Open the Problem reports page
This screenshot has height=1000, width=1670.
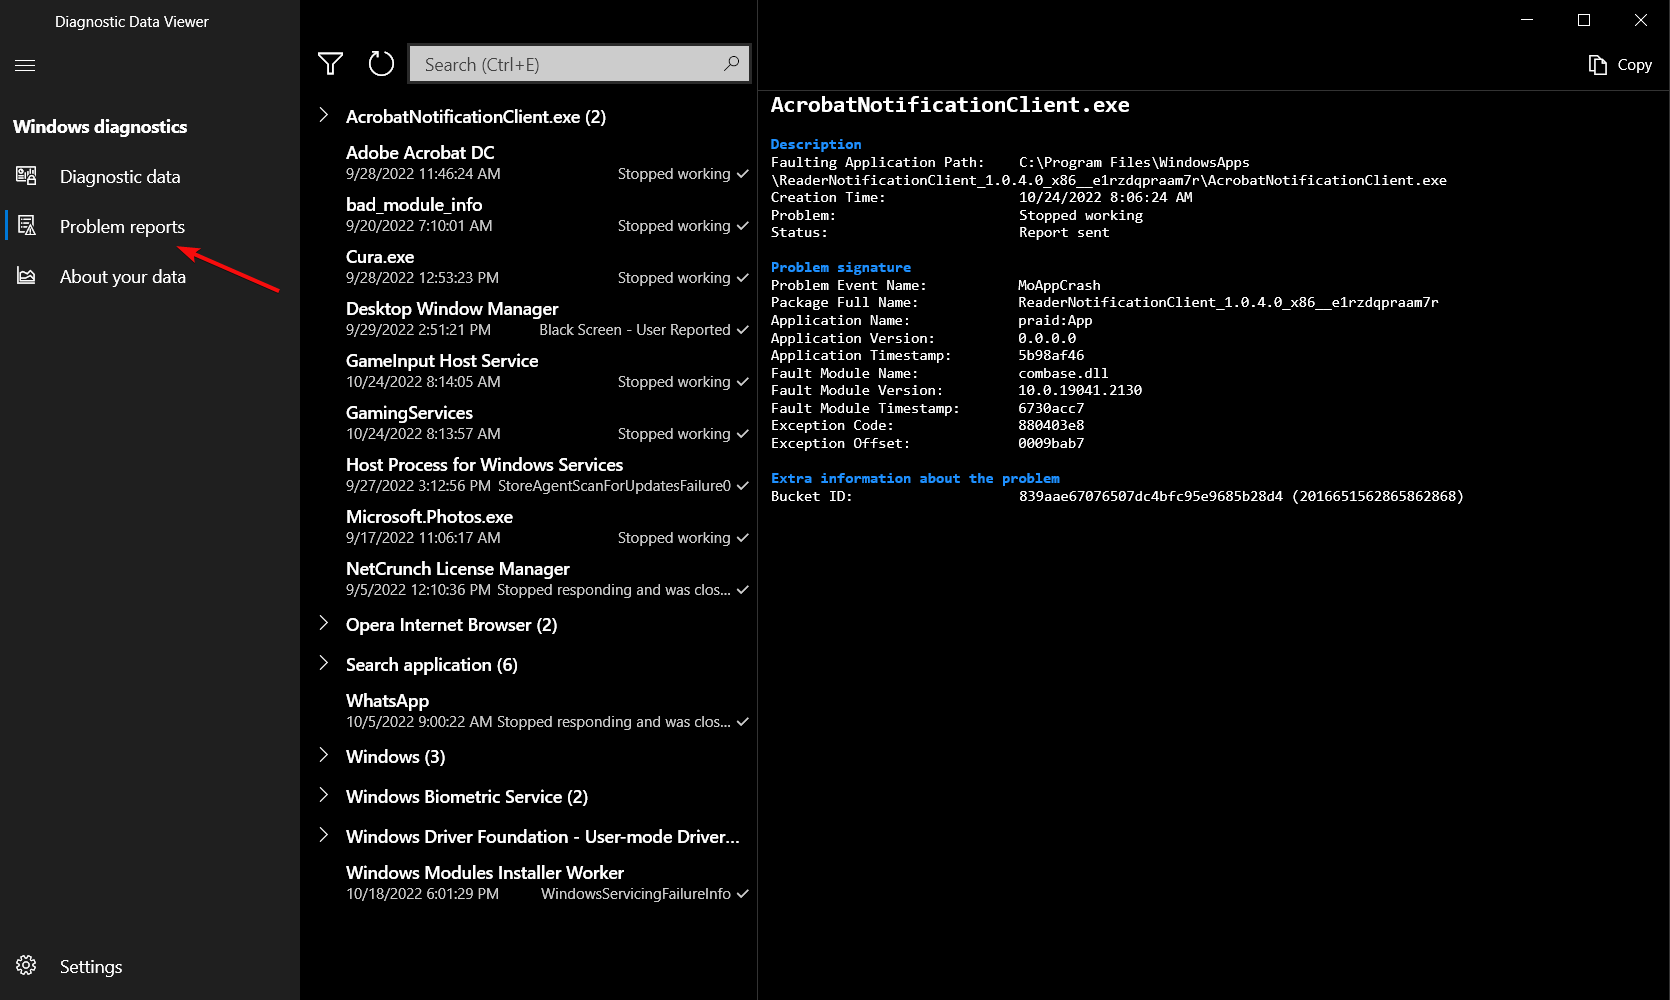[122, 227]
